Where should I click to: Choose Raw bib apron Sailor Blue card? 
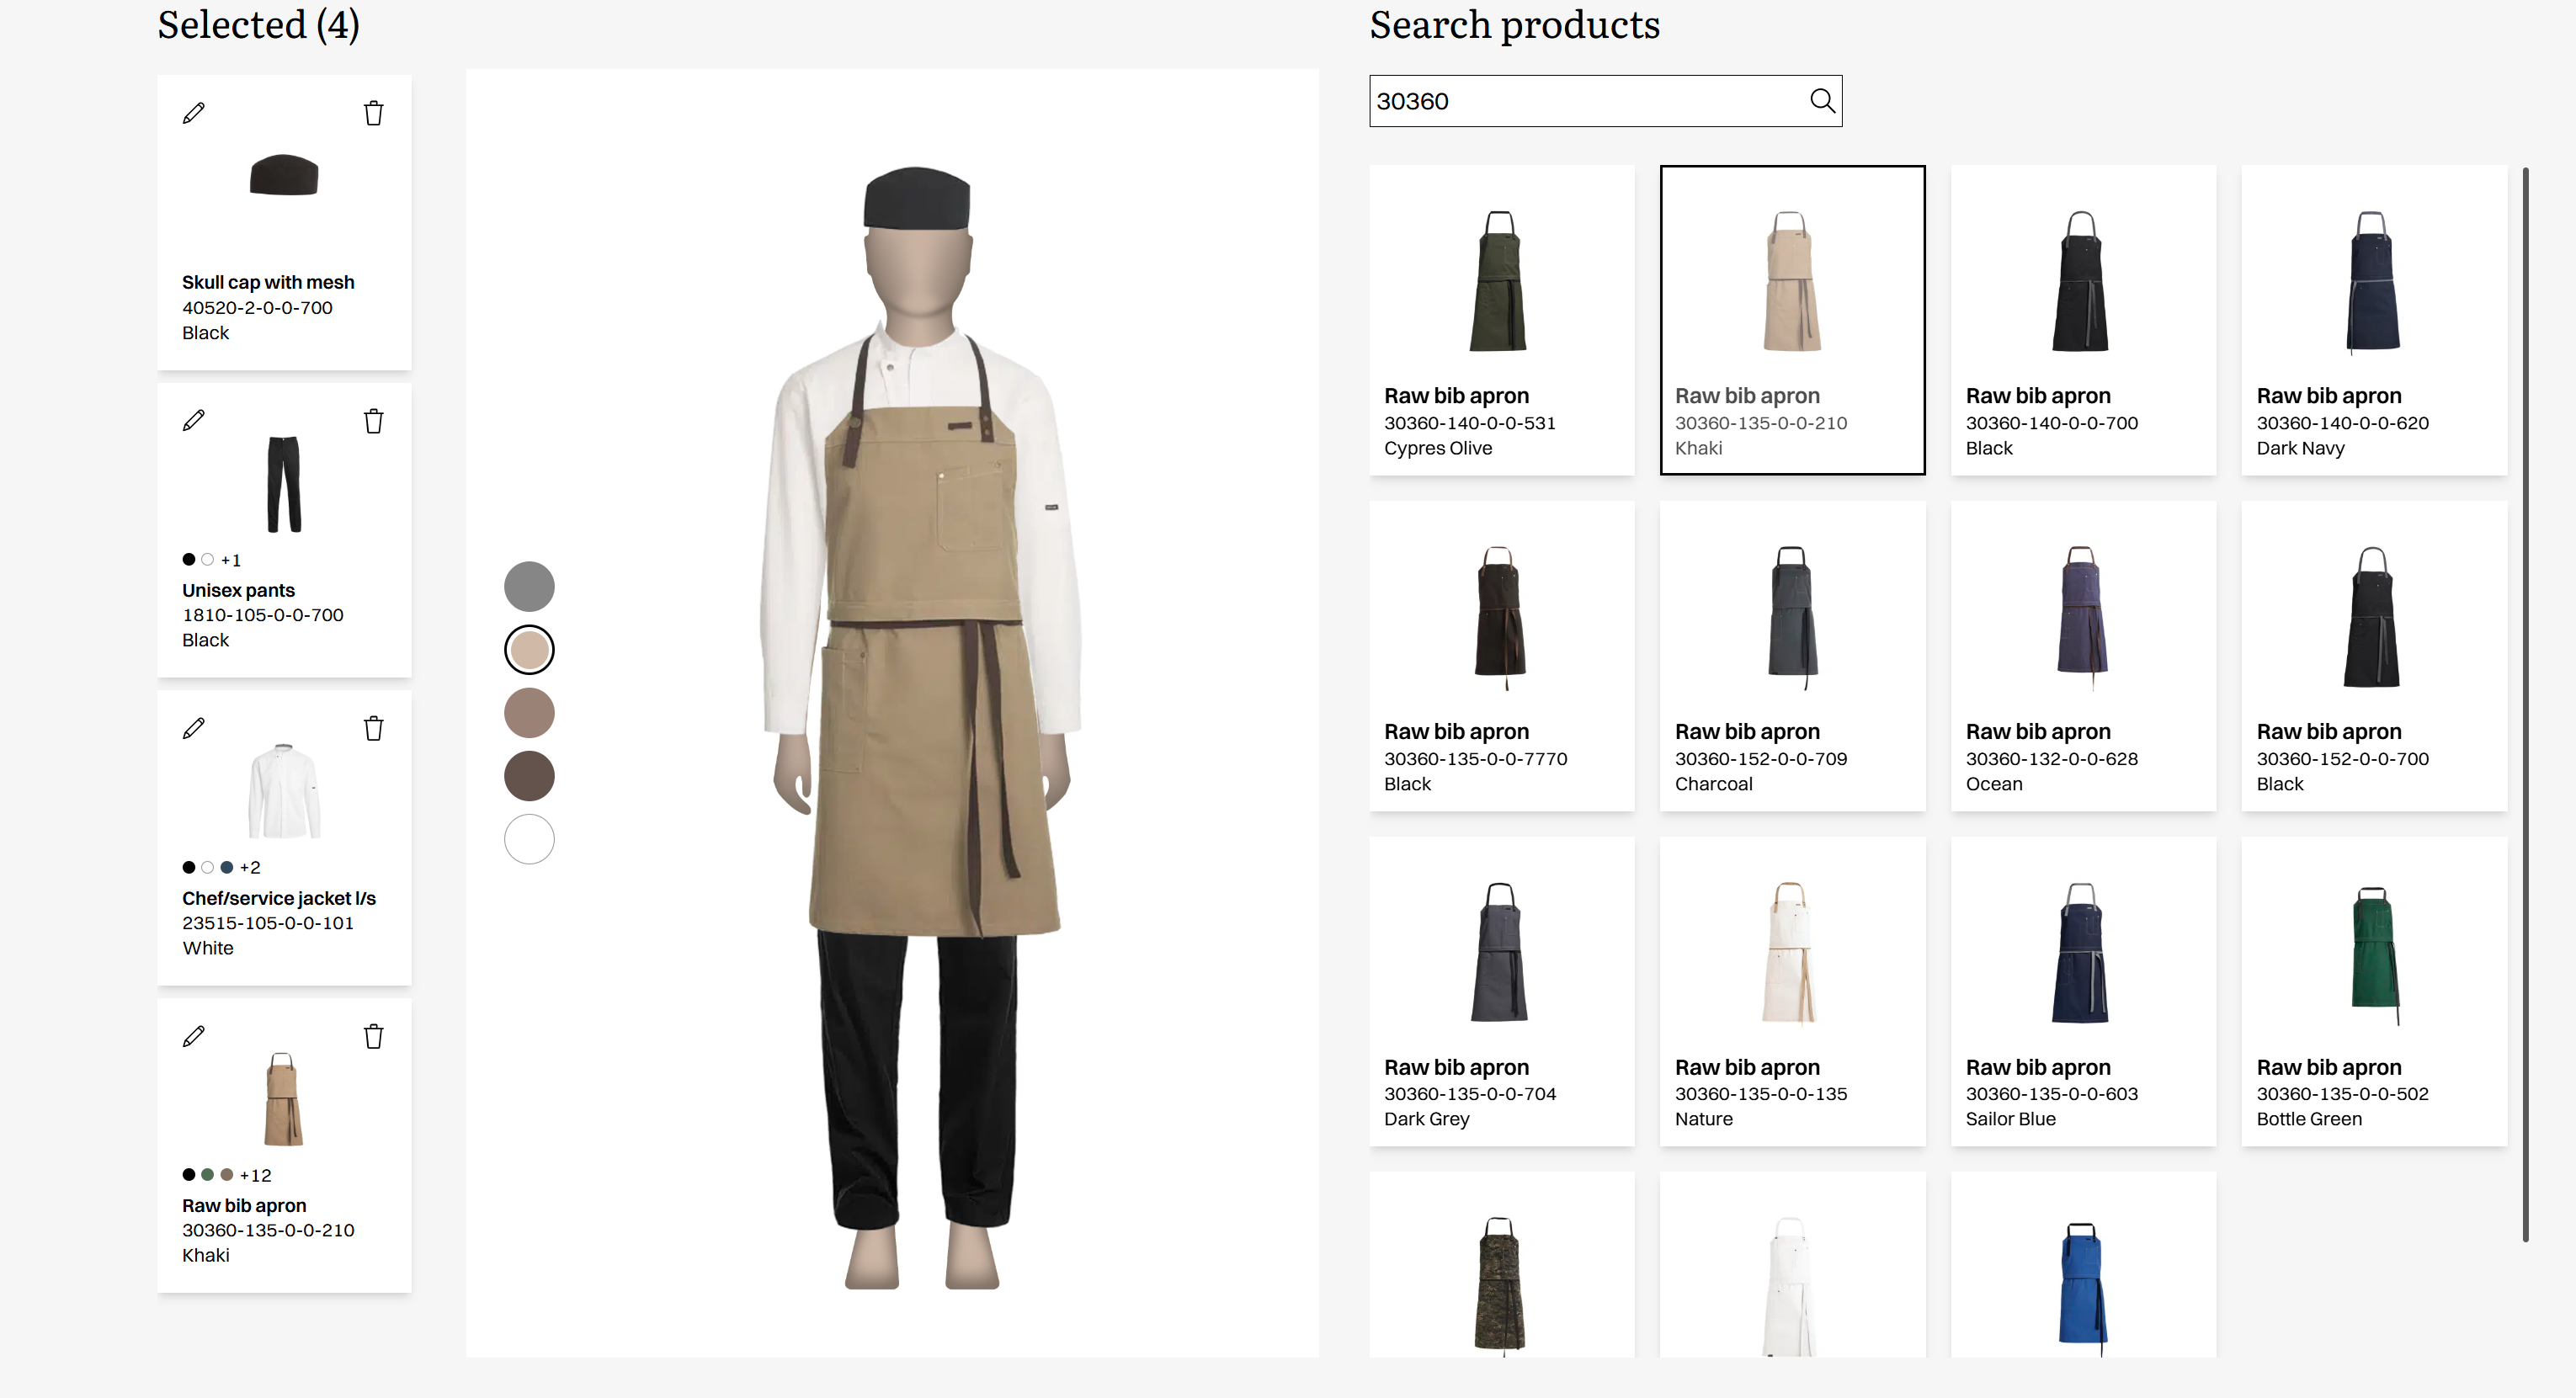pyautogui.click(x=2084, y=992)
